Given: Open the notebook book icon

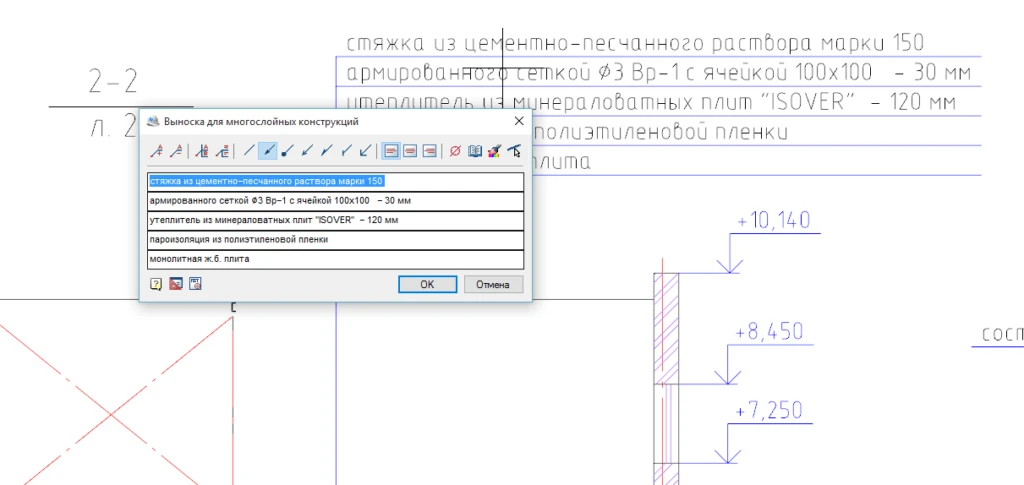Looking at the screenshot, I should click(x=475, y=151).
